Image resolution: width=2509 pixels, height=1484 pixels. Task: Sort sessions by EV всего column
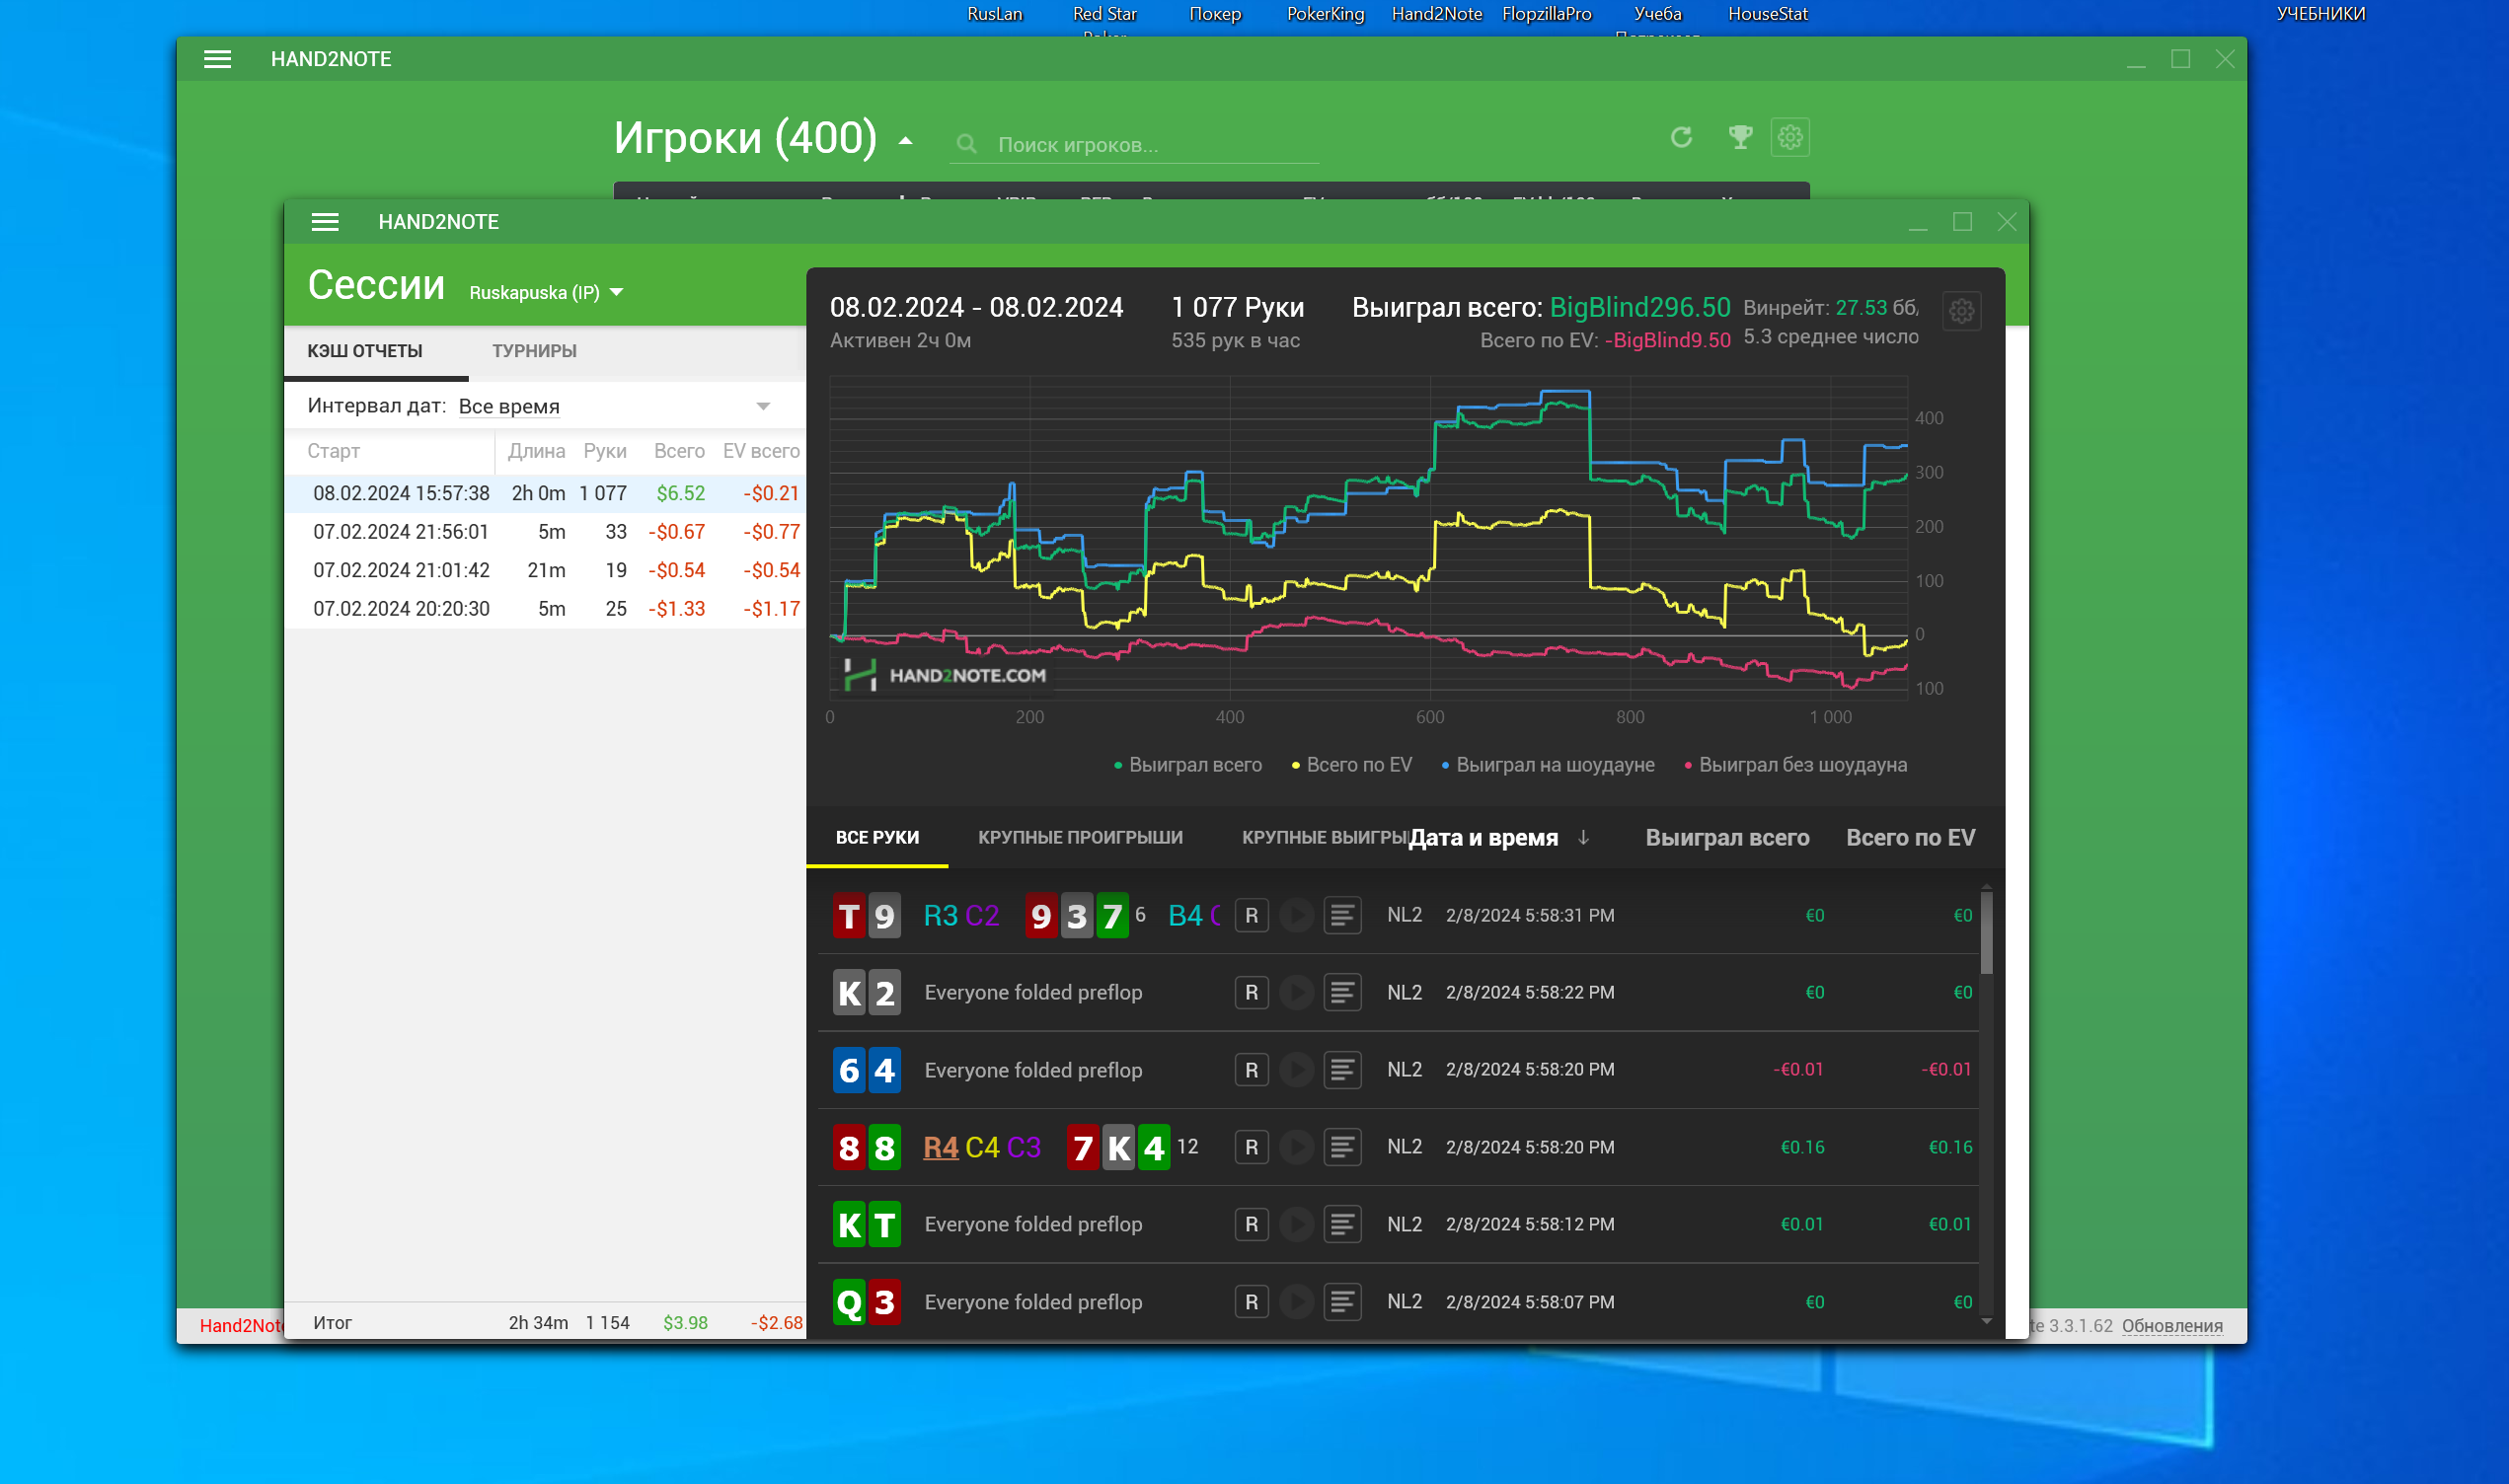click(761, 451)
